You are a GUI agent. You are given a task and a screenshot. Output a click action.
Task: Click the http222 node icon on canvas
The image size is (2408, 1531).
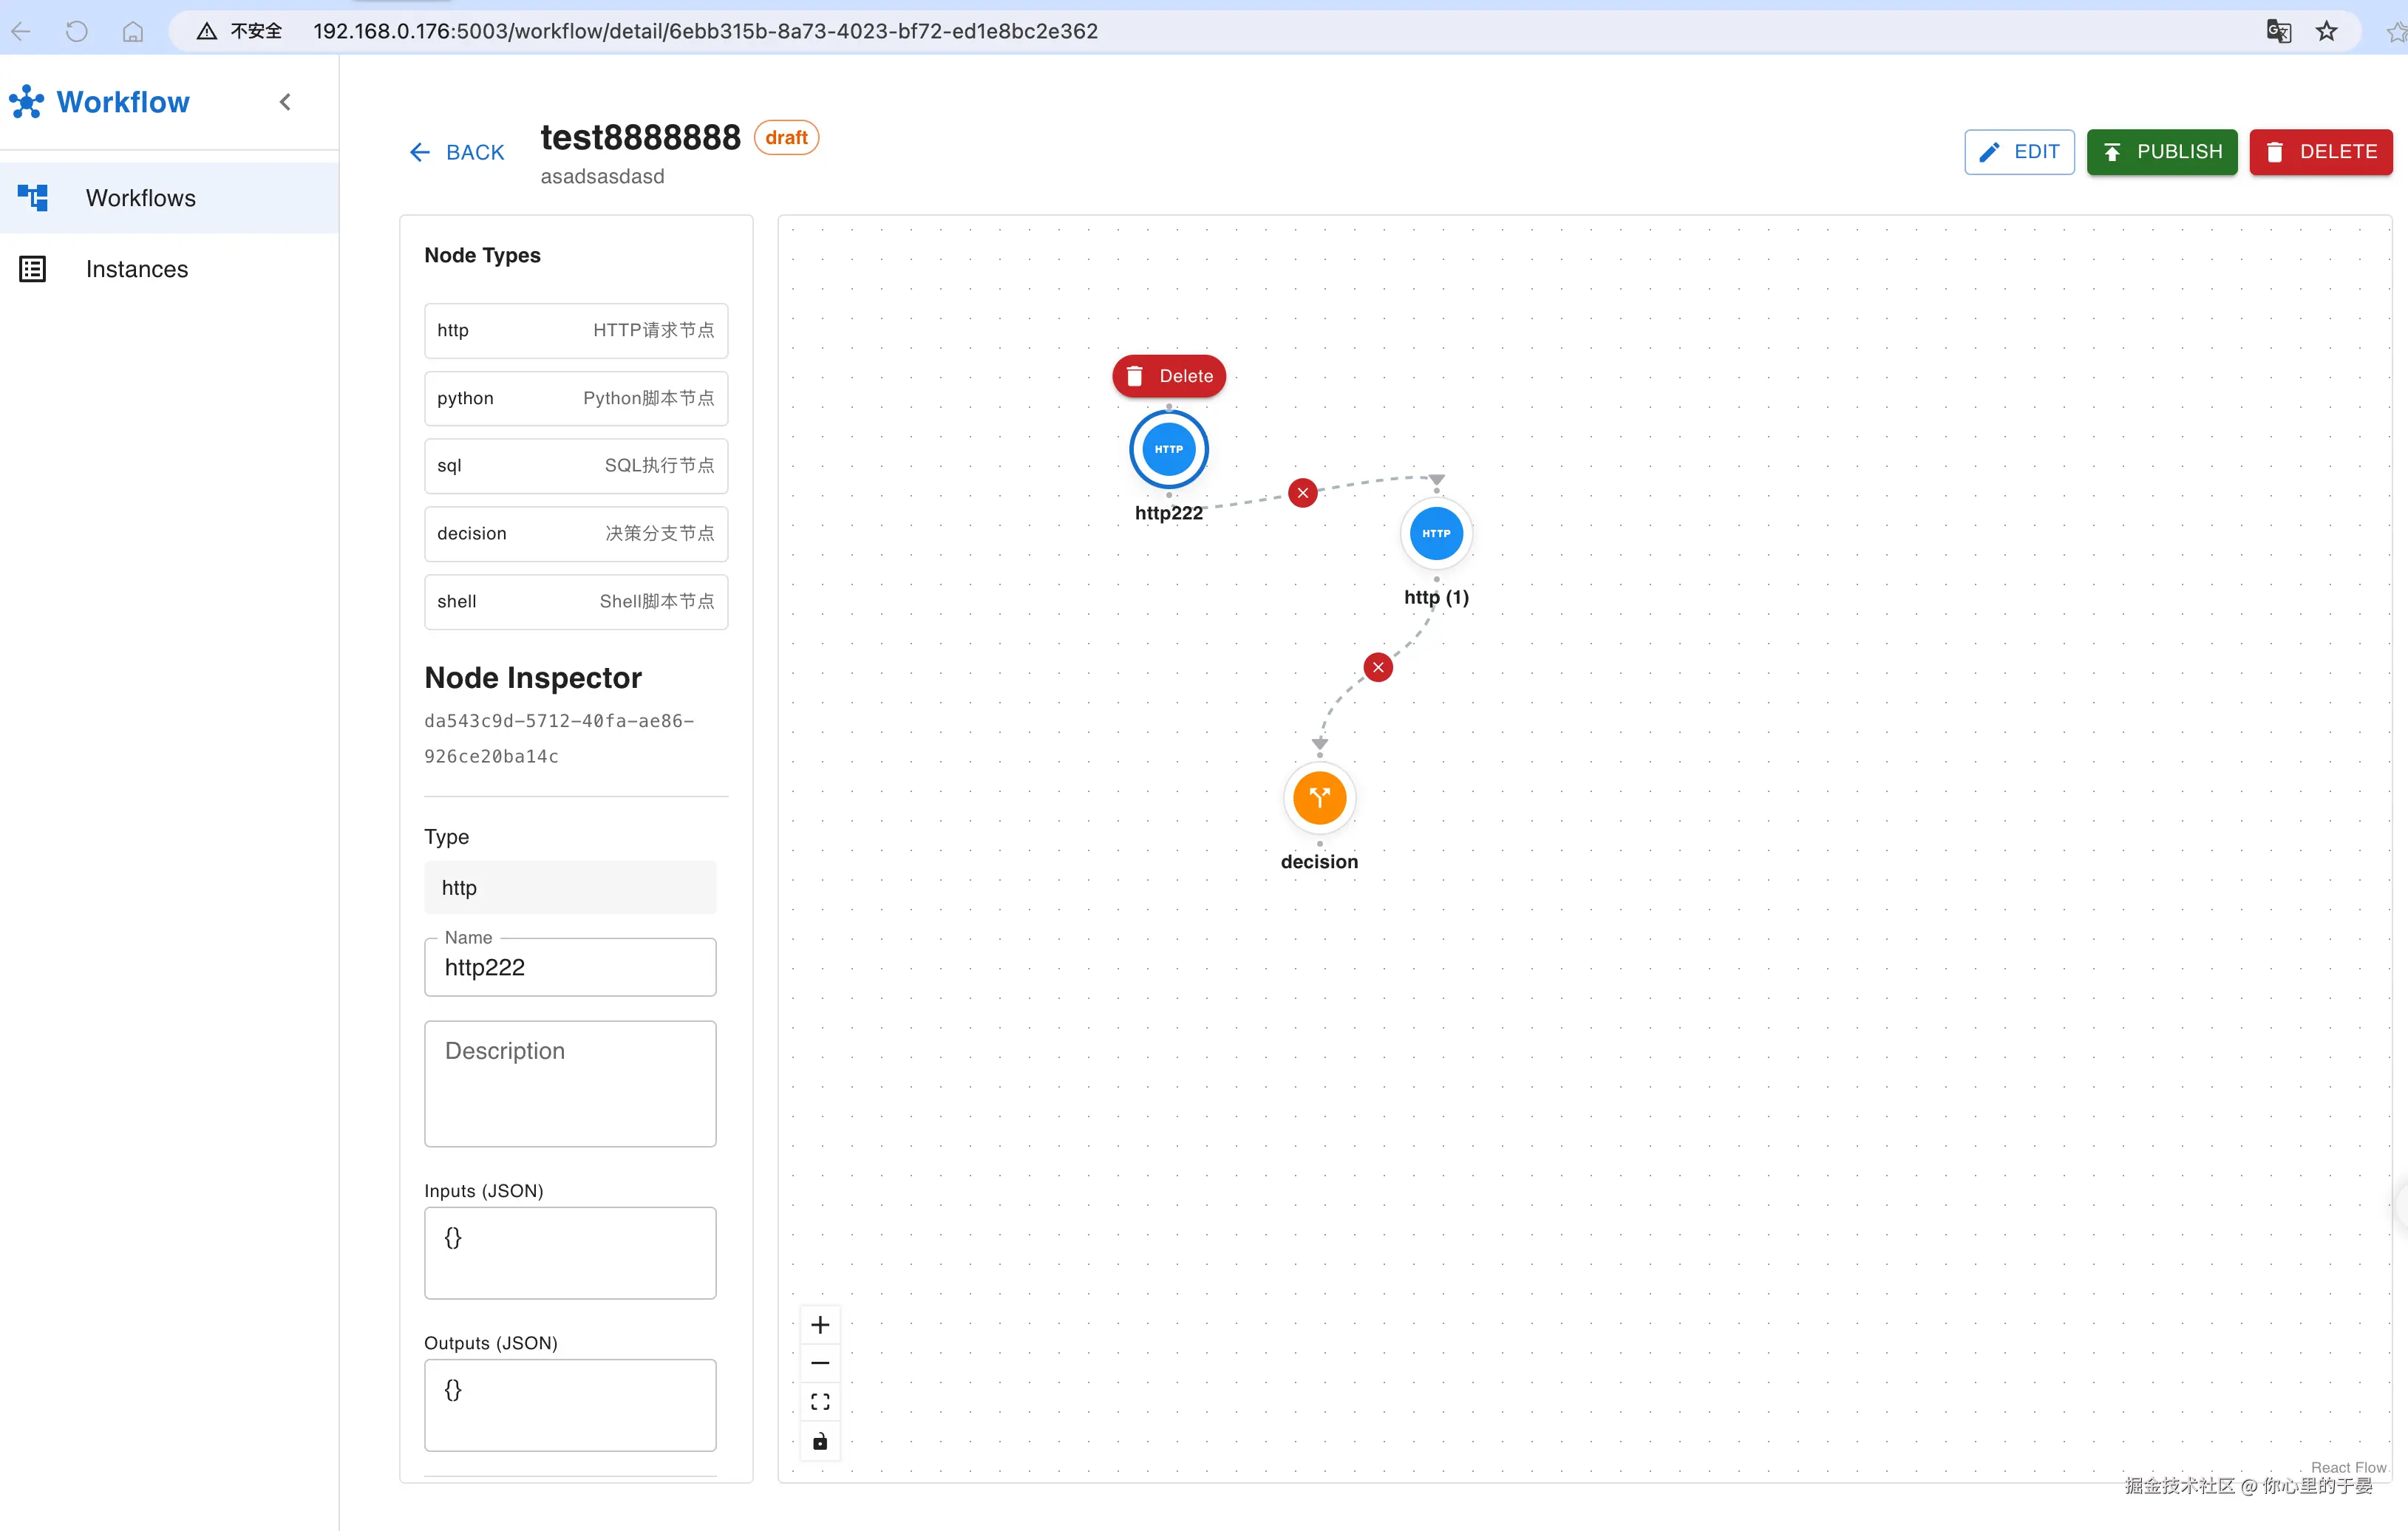pos(1168,449)
